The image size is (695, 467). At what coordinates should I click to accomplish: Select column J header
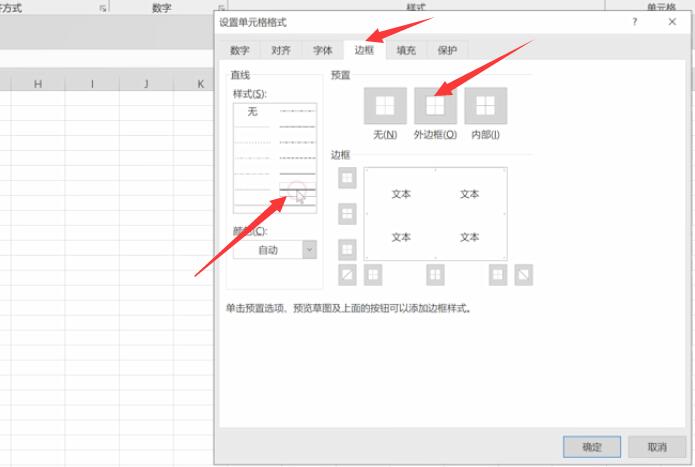tap(146, 84)
